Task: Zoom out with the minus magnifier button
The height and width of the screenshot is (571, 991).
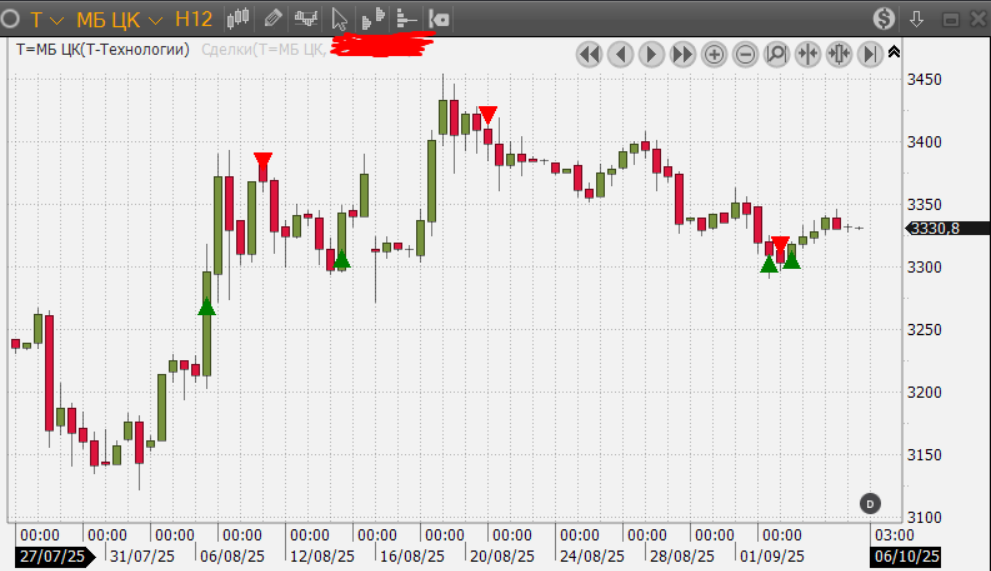Action: point(745,54)
